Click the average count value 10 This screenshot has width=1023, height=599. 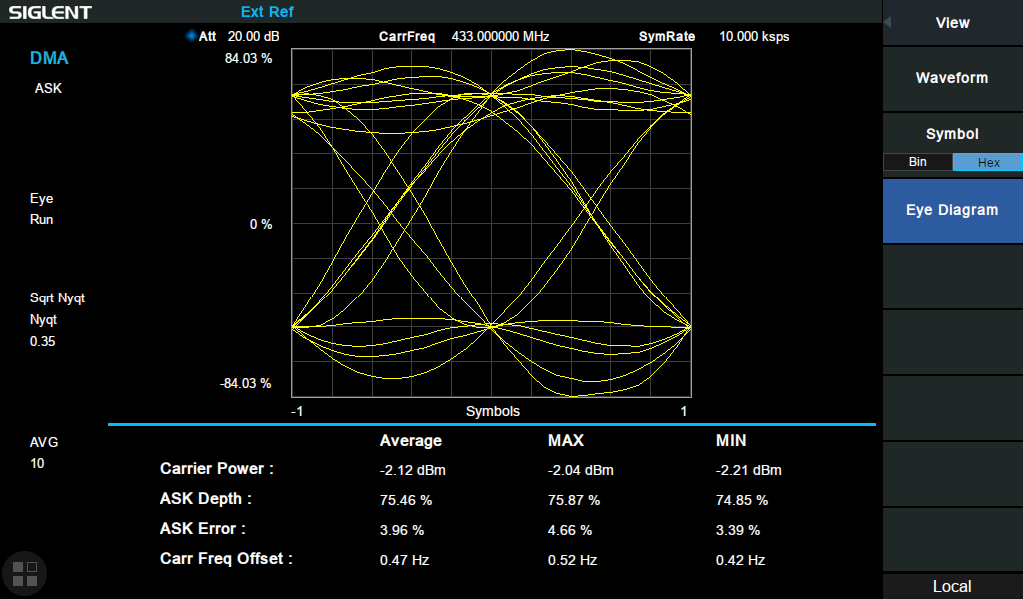37,463
